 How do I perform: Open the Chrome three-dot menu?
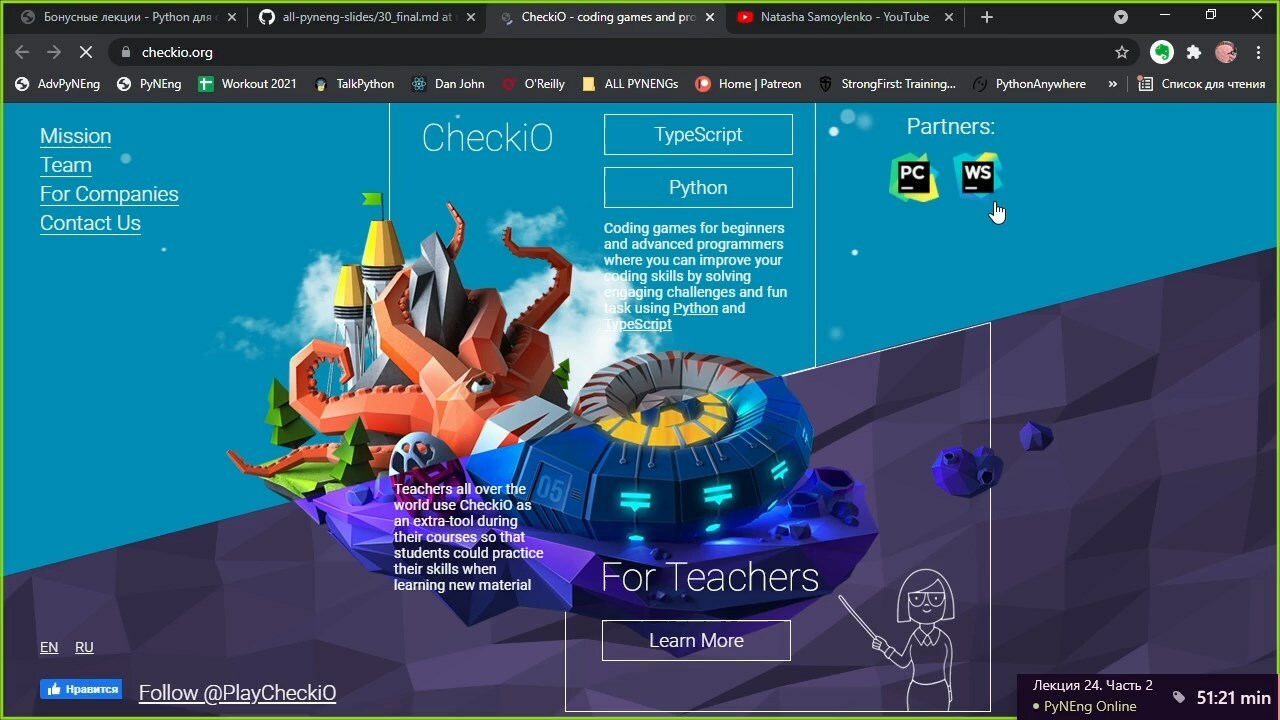pyautogui.click(x=1258, y=52)
